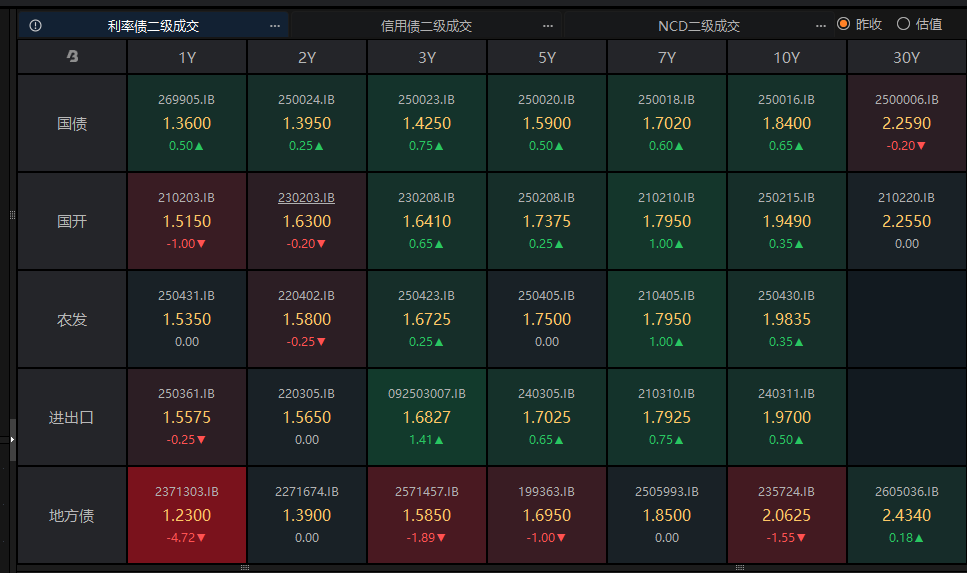Screen dimensions: 967x573
Task: Click bond code 250208.IB
Action: pyautogui.click(x=546, y=197)
